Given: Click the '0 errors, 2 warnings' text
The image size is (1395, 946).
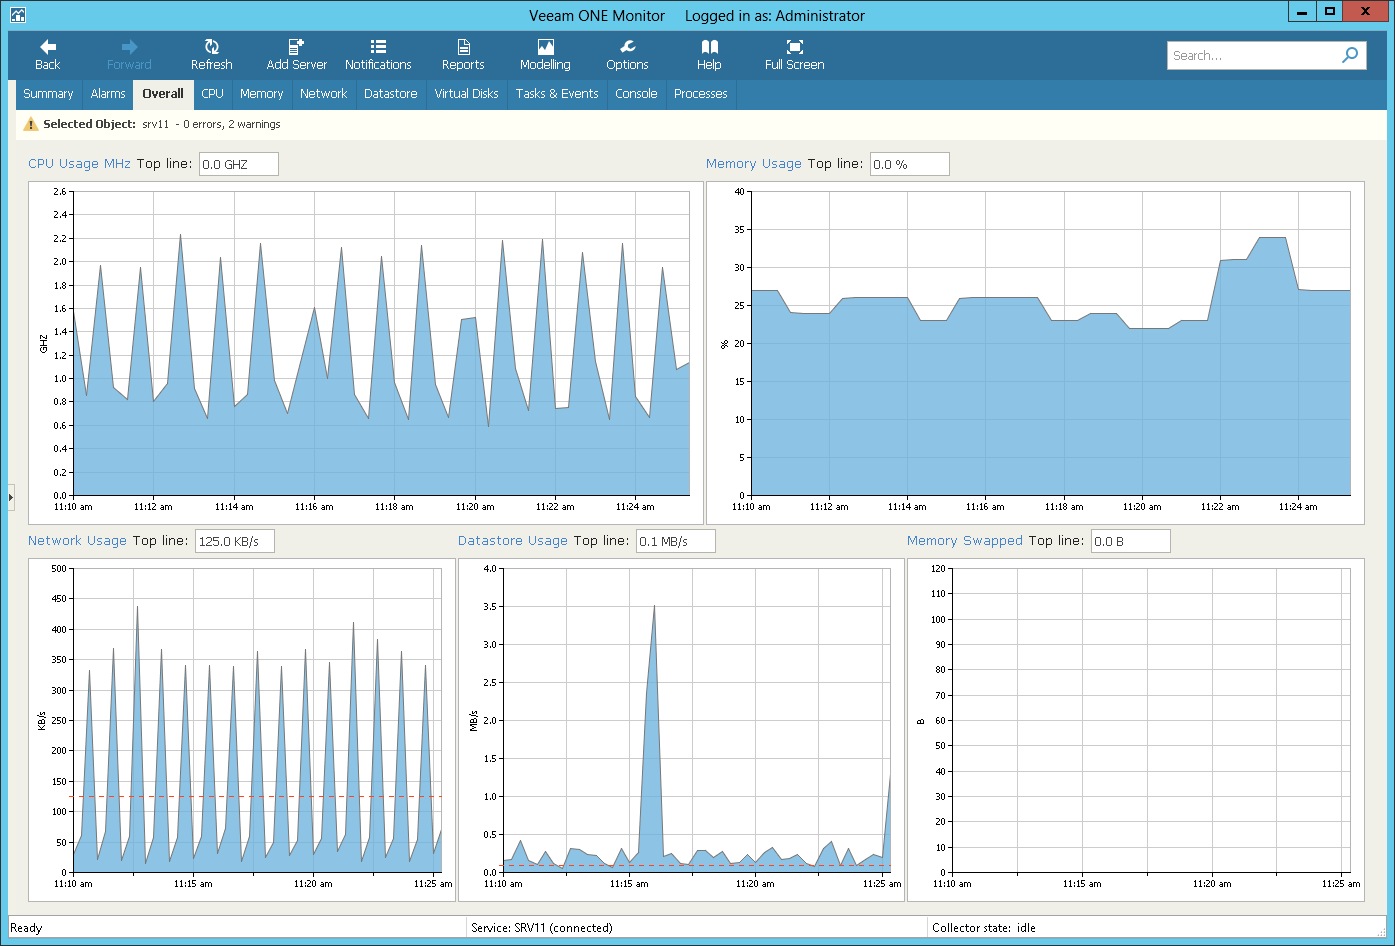Looking at the screenshot, I should click(232, 124).
